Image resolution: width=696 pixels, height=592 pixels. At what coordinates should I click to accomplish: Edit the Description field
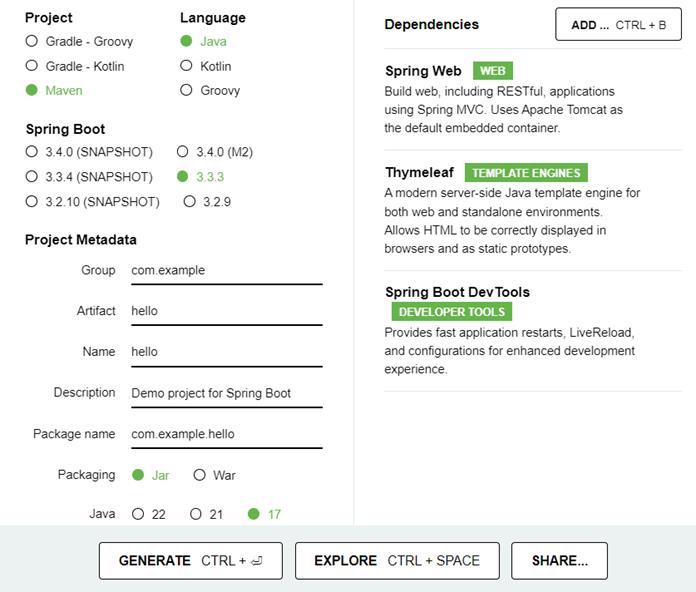coord(227,394)
